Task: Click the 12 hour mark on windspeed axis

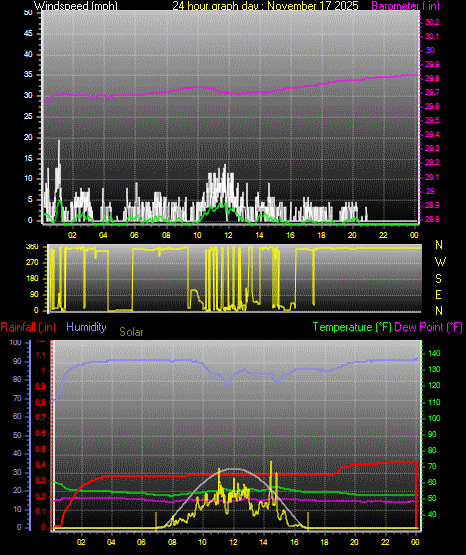Action: (228, 235)
